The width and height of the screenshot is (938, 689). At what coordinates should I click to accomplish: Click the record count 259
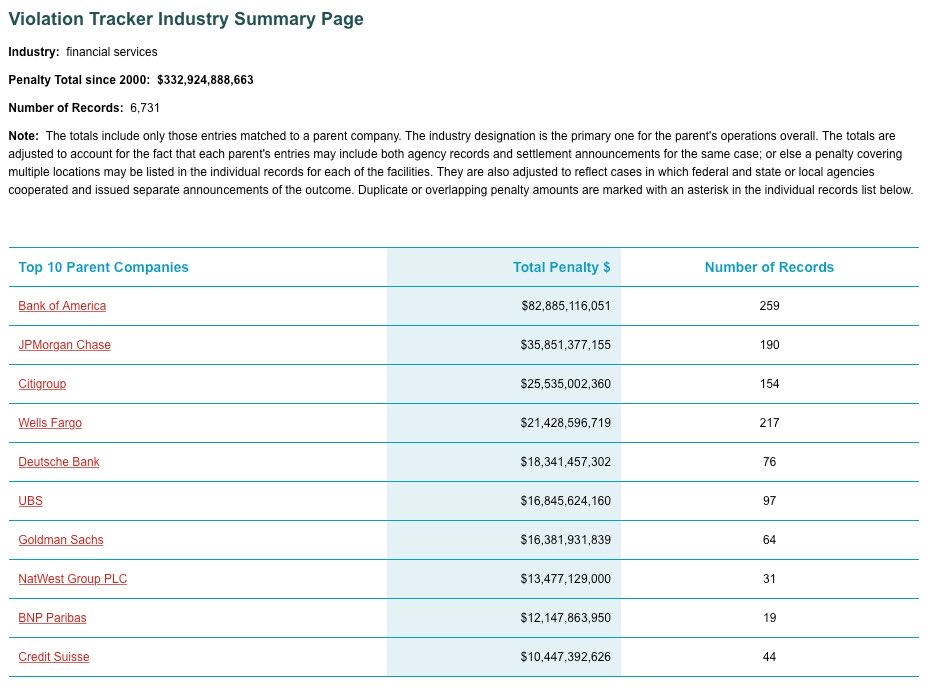click(x=769, y=306)
